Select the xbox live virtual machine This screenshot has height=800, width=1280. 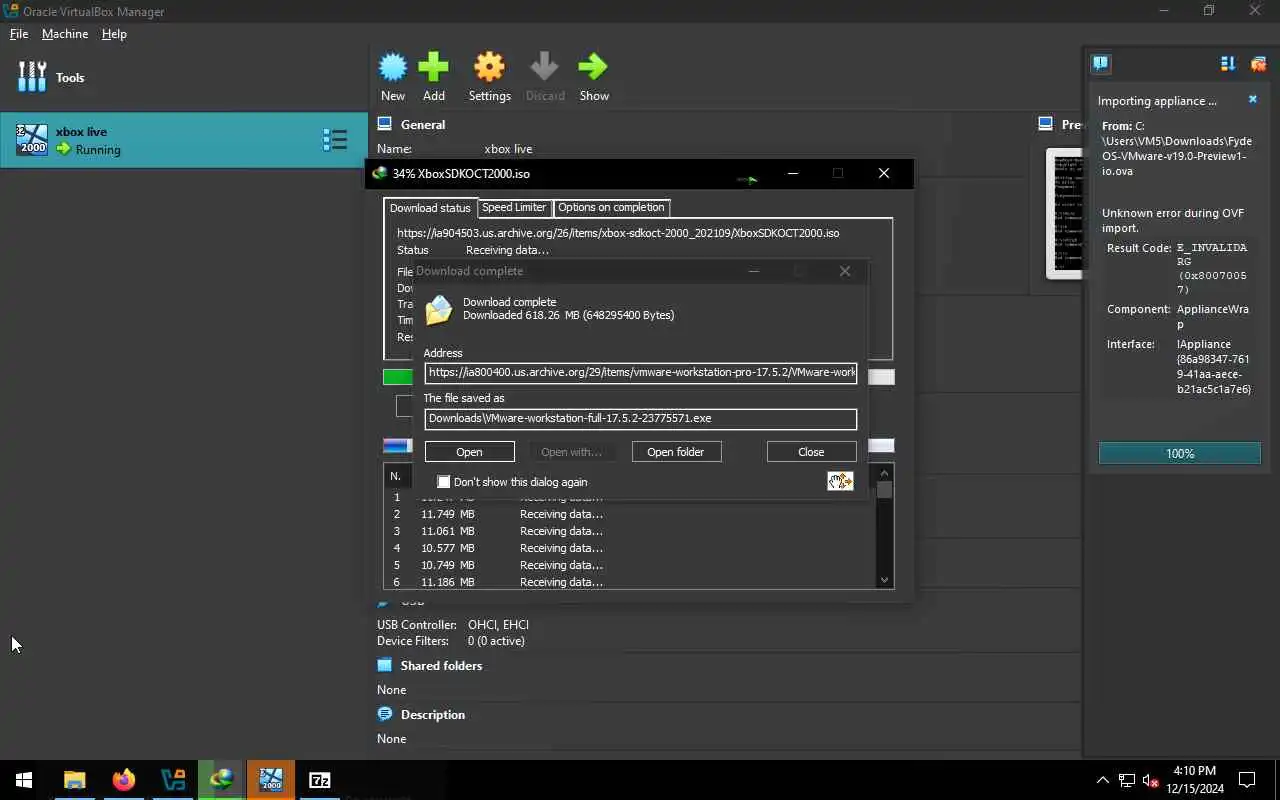(x=184, y=140)
